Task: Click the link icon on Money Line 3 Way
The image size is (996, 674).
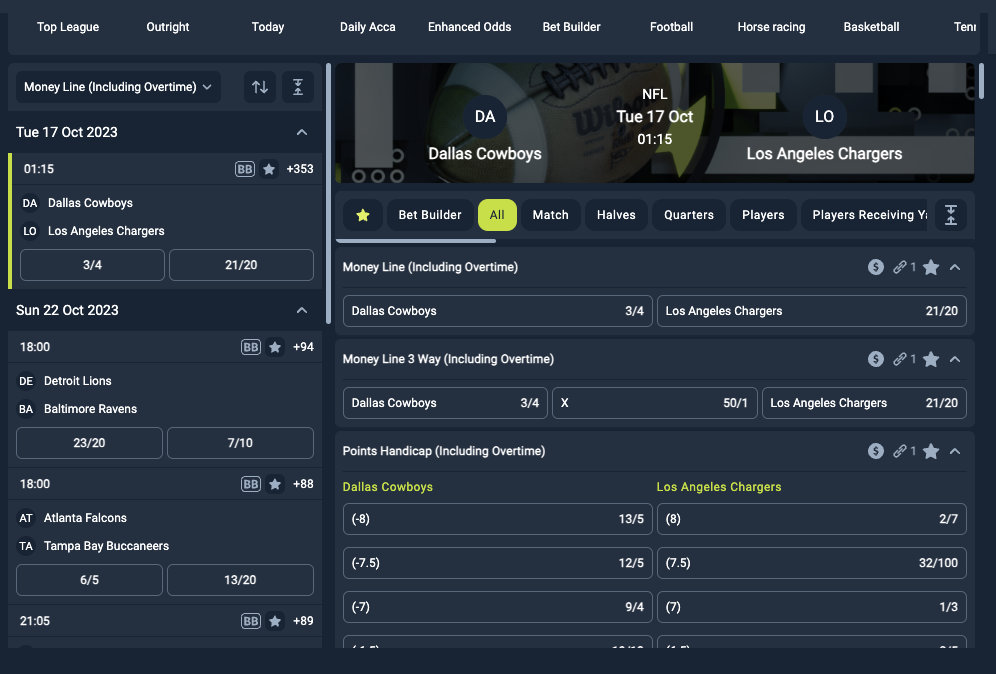Action: (x=899, y=360)
